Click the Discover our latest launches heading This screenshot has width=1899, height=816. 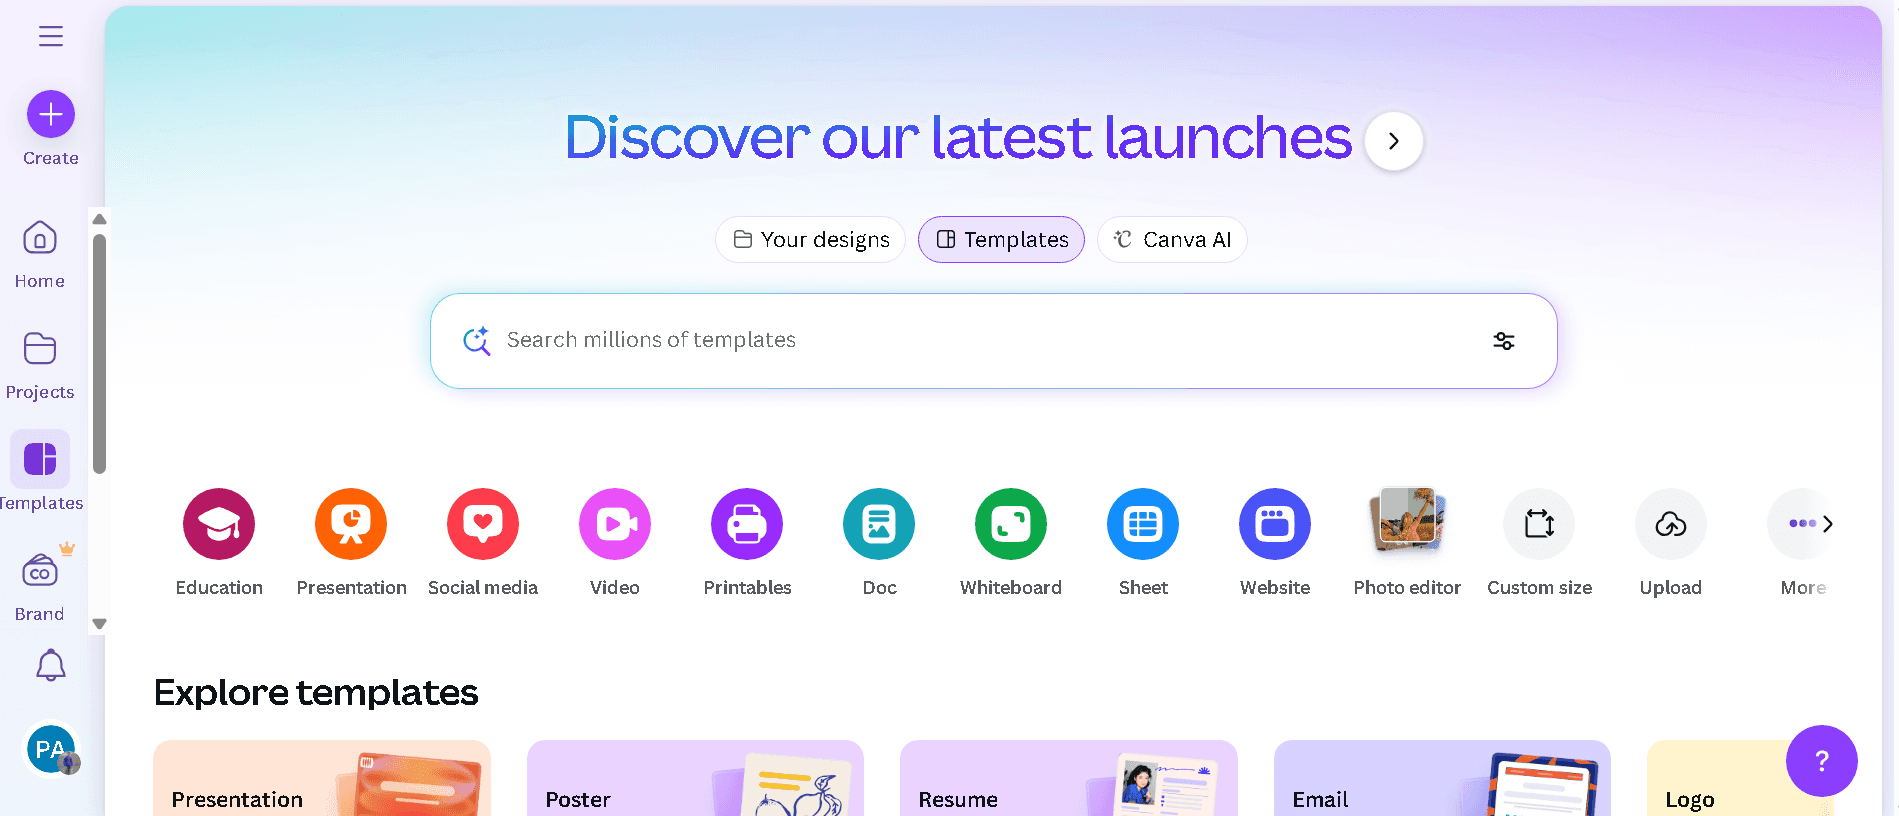tap(958, 137)
